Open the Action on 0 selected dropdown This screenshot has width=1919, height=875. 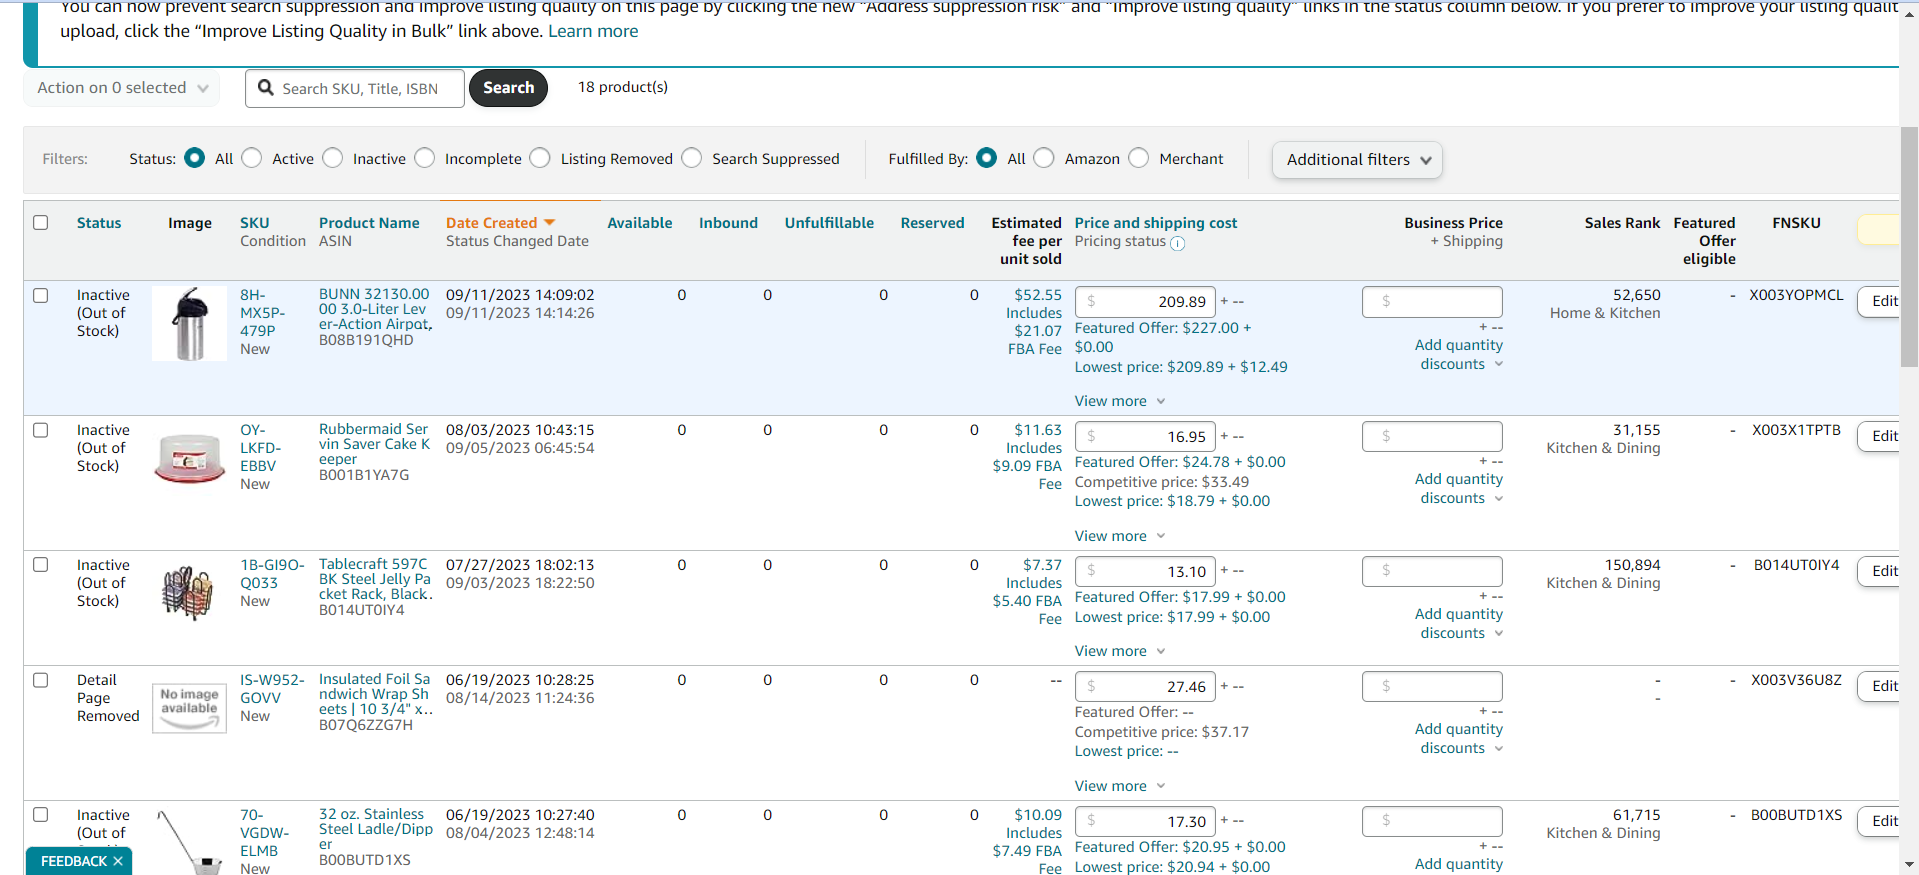coord(122,88)
